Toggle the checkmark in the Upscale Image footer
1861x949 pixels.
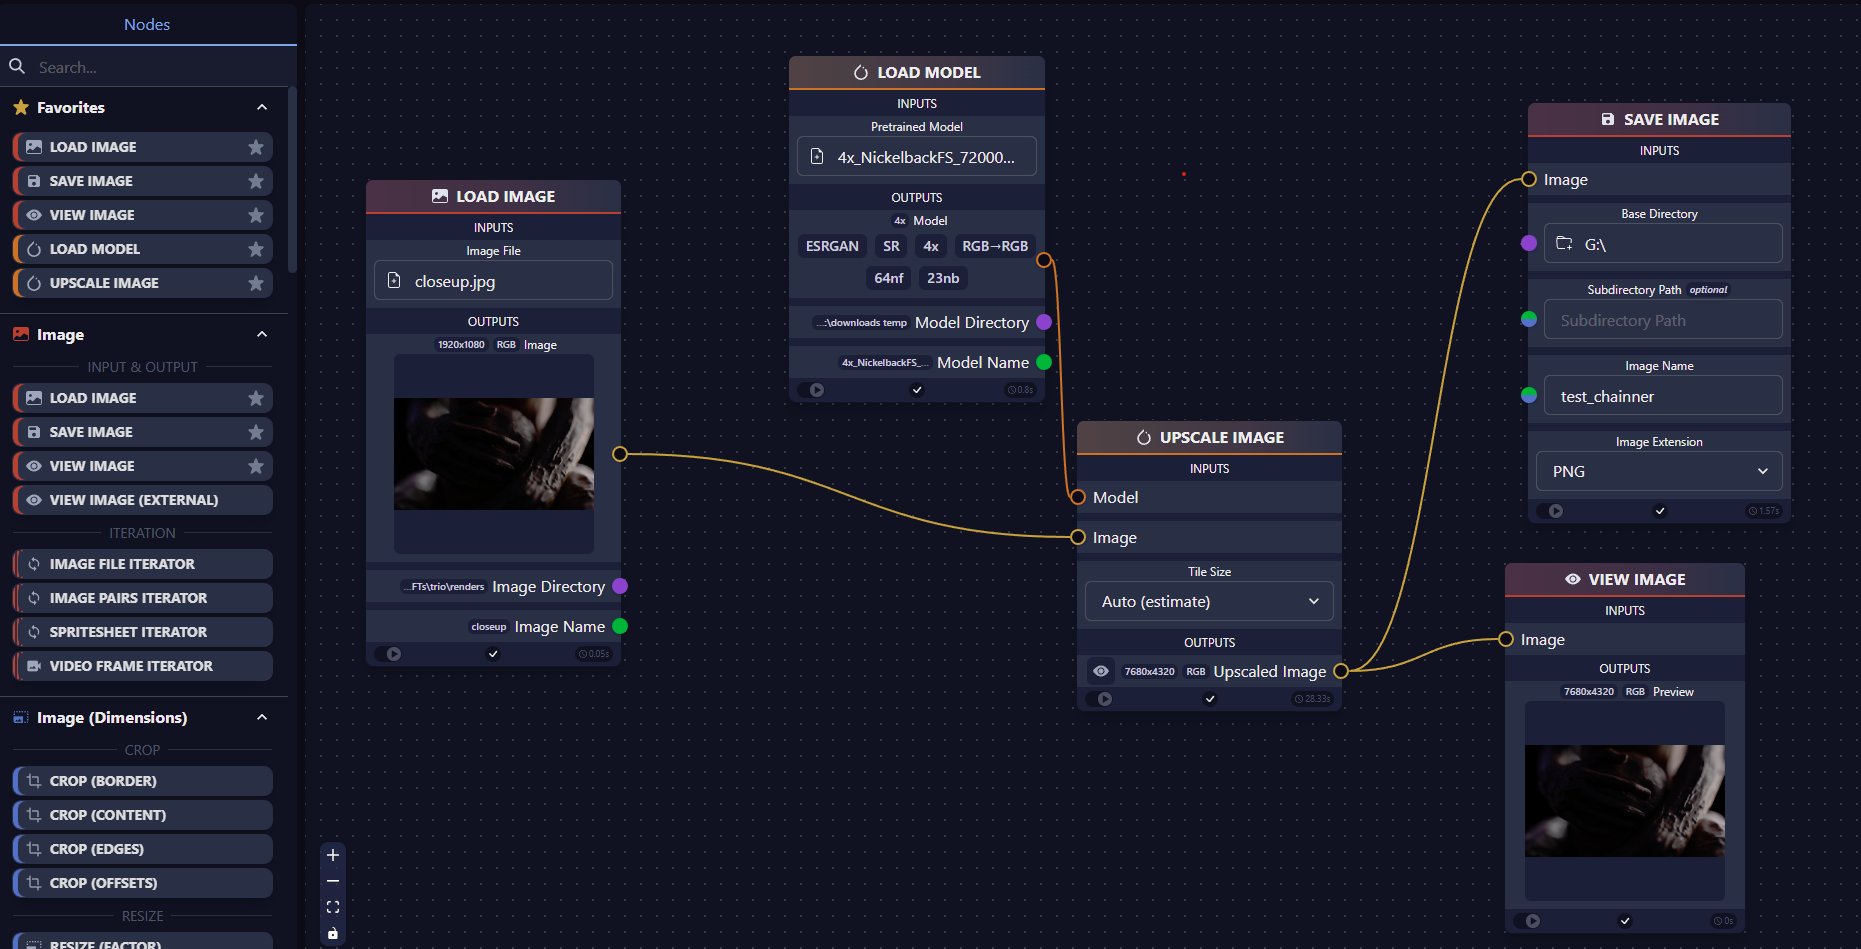[x=1209, y=699]
